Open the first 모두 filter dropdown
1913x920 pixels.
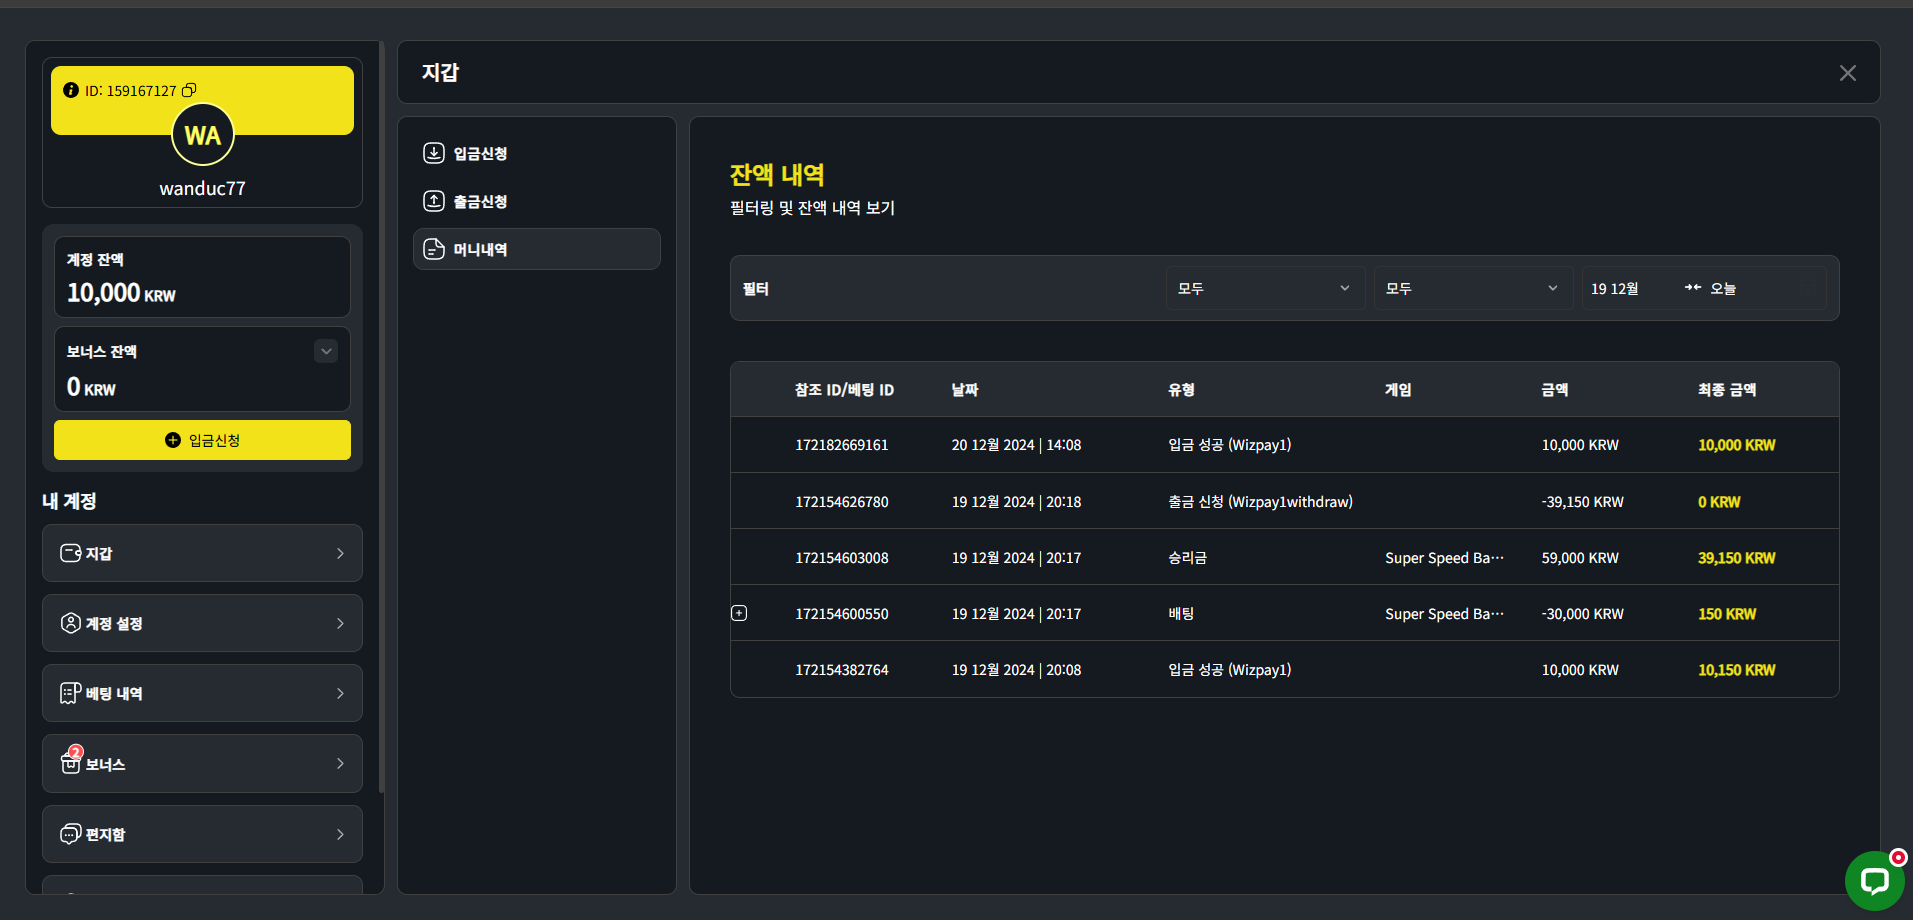pyautogui.click(x=1265, y=288)
